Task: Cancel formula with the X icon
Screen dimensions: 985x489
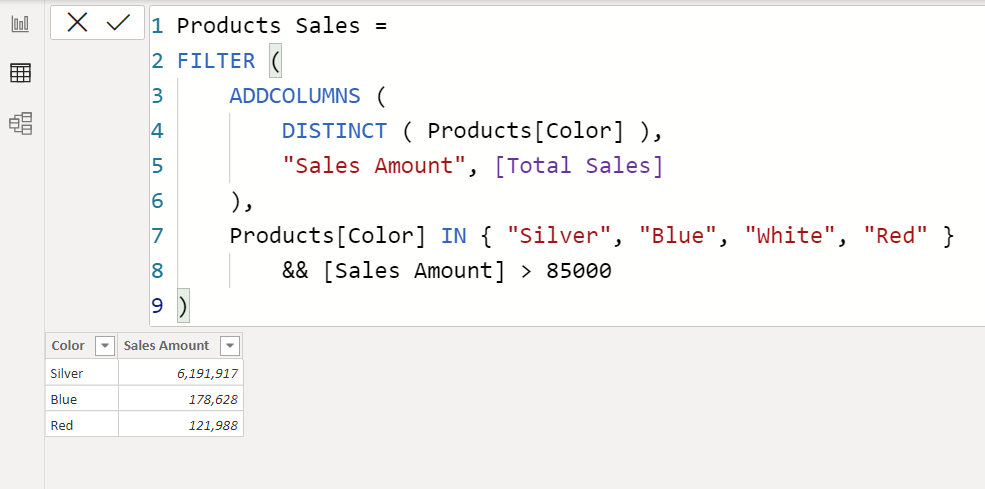Action: coord(77,23)
